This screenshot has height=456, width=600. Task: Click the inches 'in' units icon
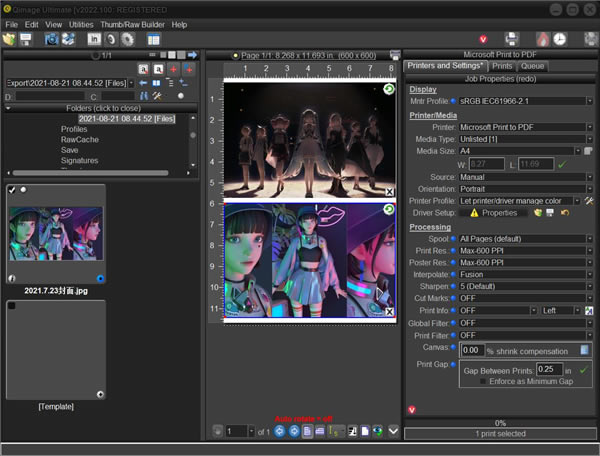[x=94, y=39]
